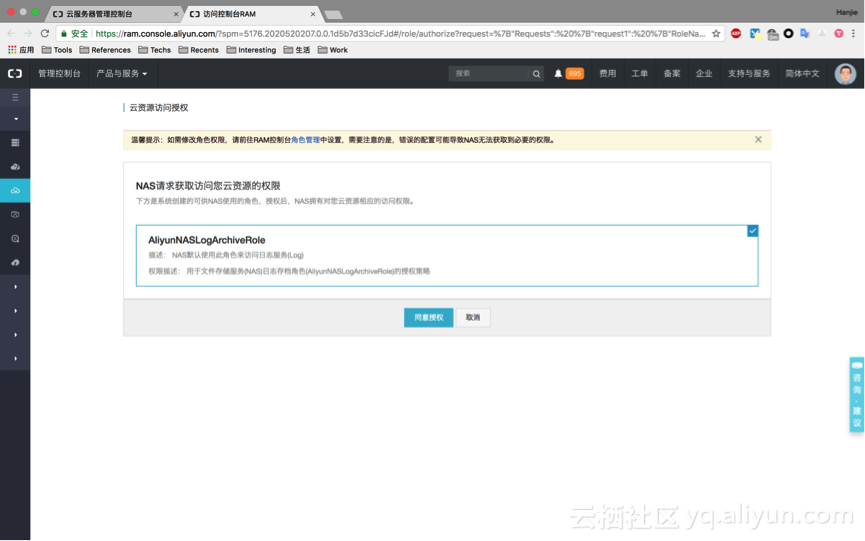Click the browser forward arrow

point(28,34)
